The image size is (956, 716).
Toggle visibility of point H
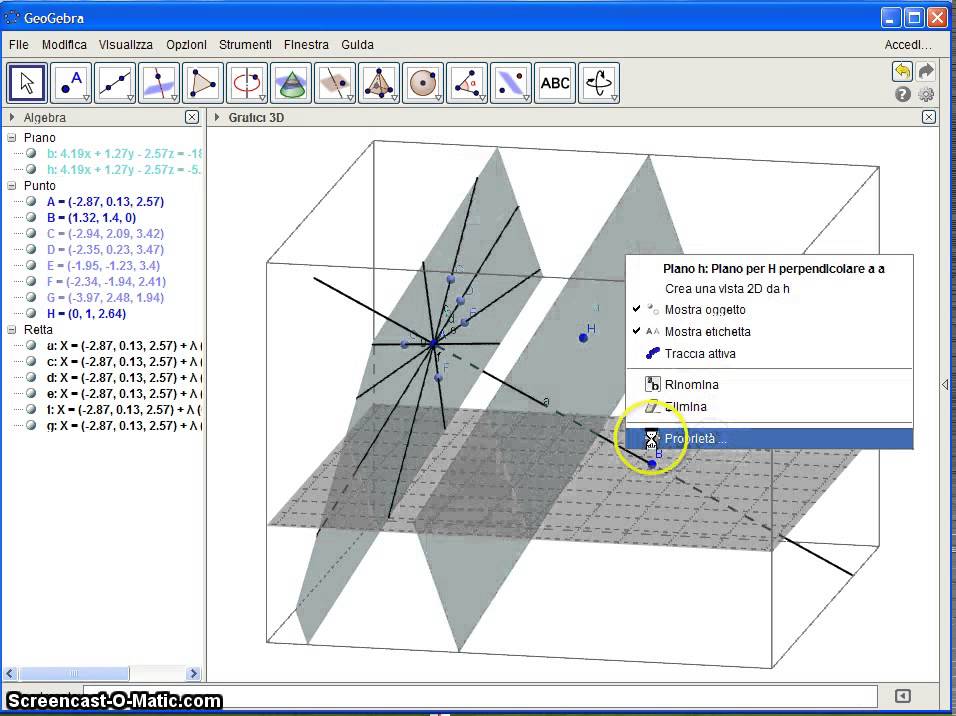pos(31,313)
